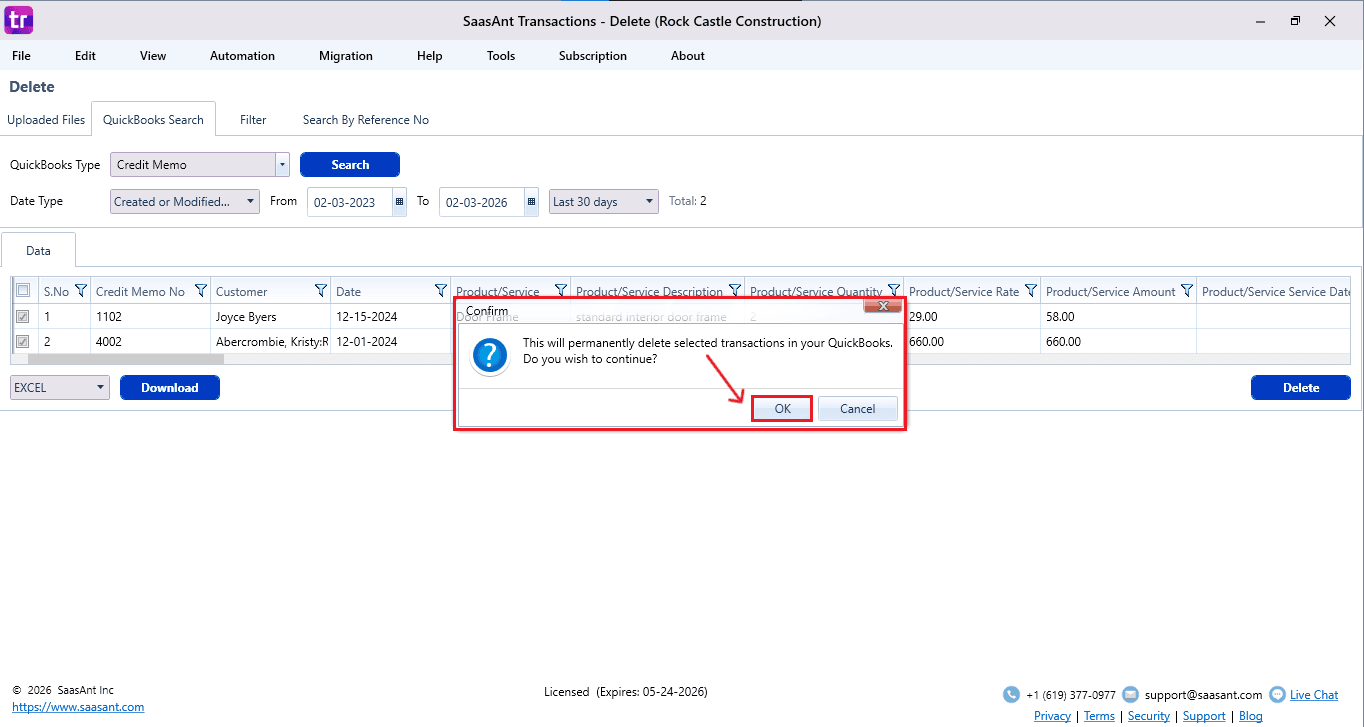Open the saasant.com website link
This screenshot has width=1364, height=727.
[78, 707]
